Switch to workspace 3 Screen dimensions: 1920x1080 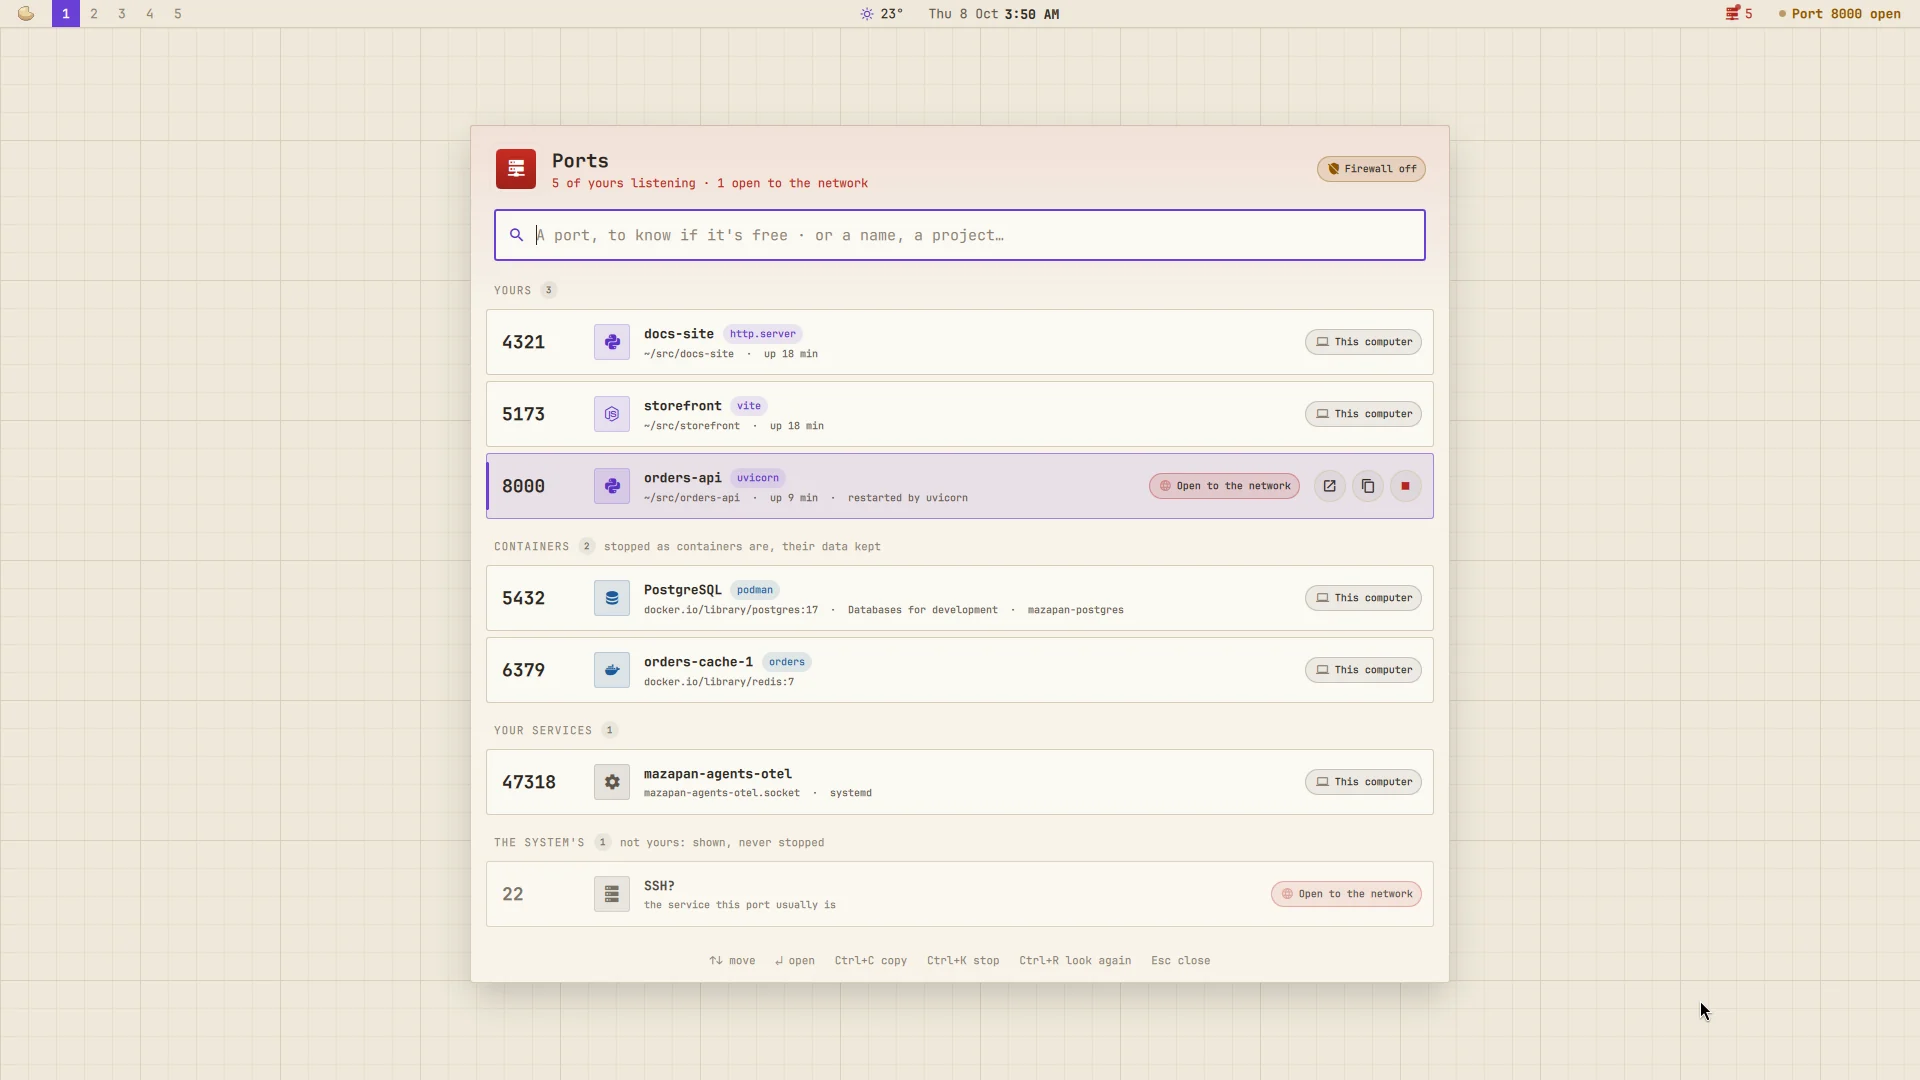point(122,14)
